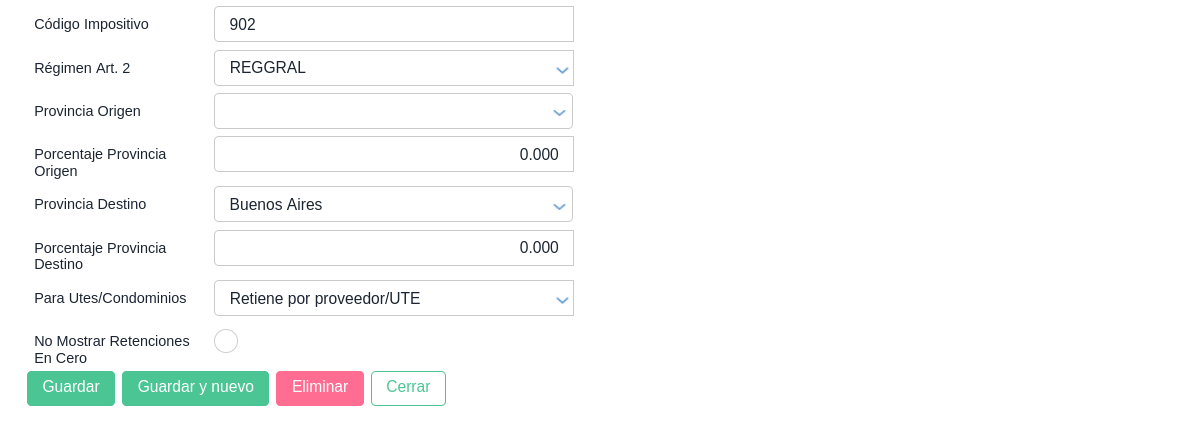This screenshot has height=443, width=1188.
Task: Click the Porcentaje Provincia Destino label
Action: click(x=100, y=256)
